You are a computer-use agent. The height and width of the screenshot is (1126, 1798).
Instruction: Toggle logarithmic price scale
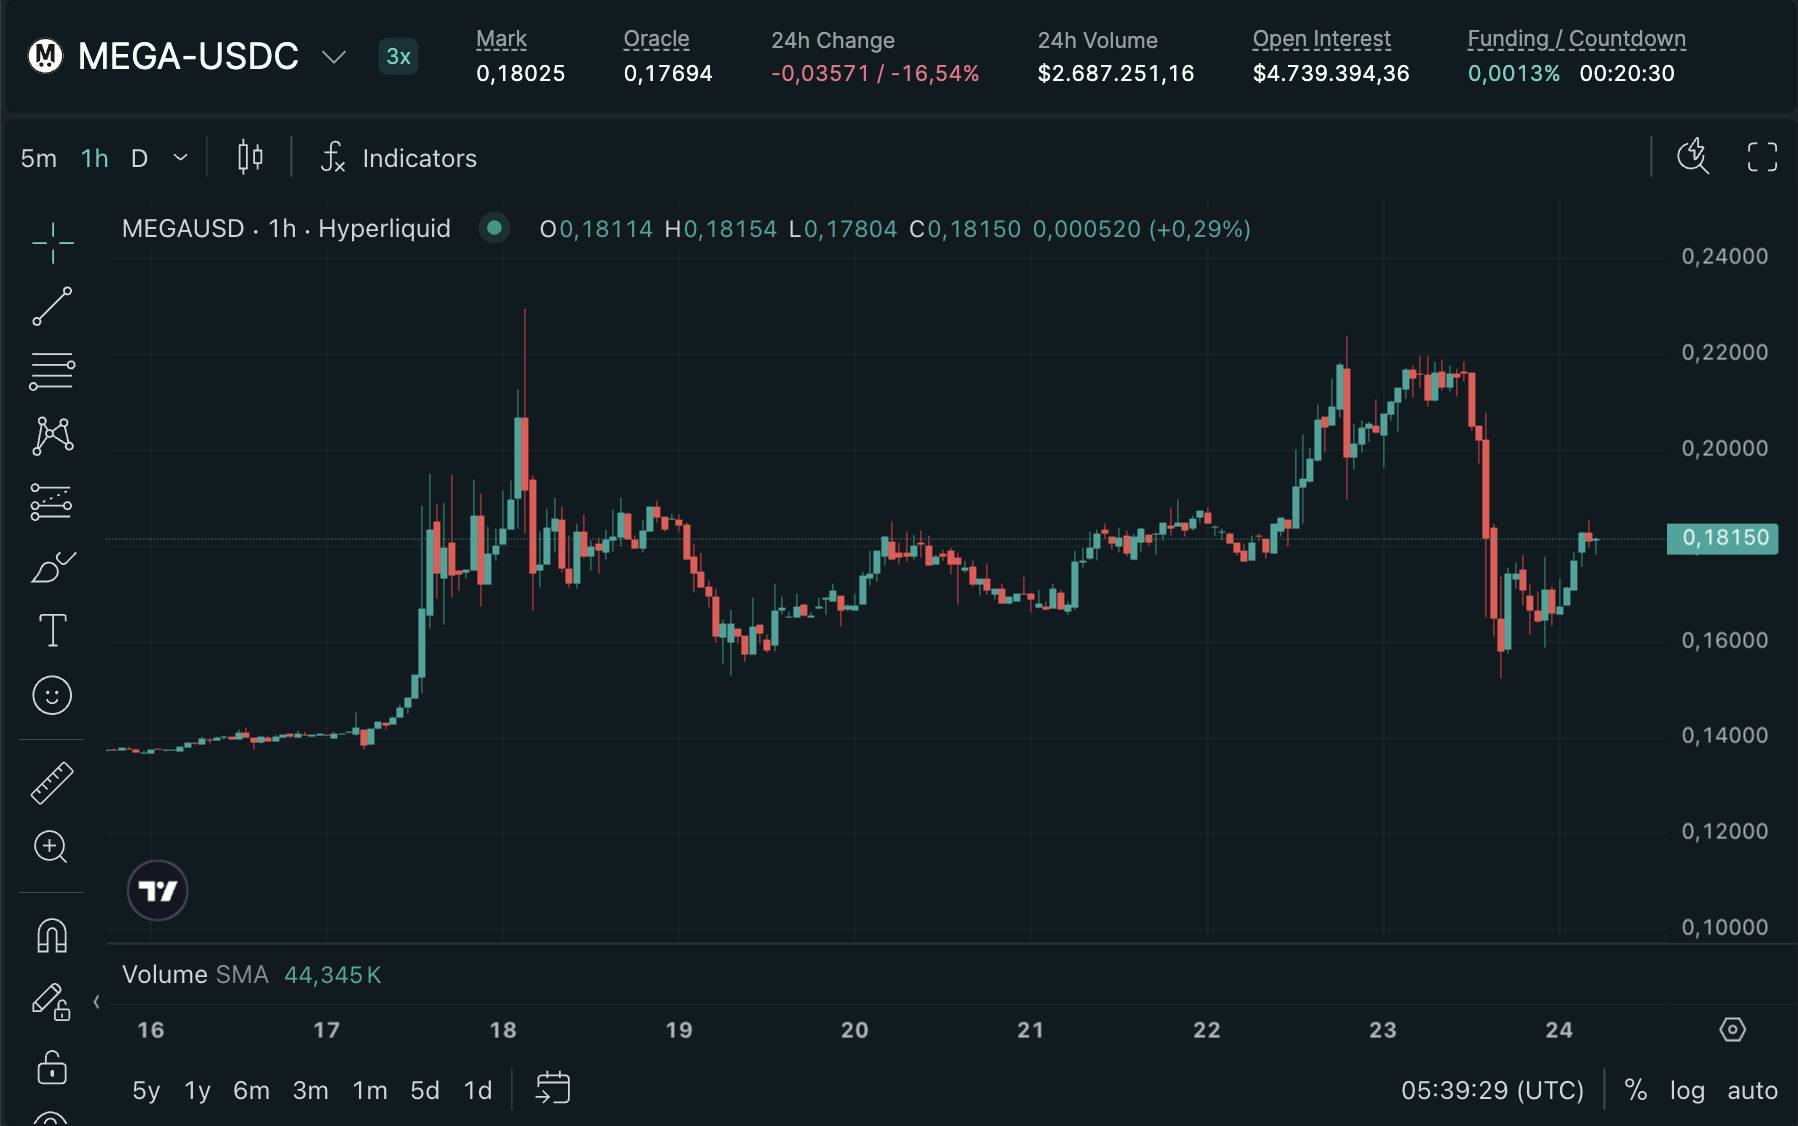pyautogui.click(x=1690, y=1090)
